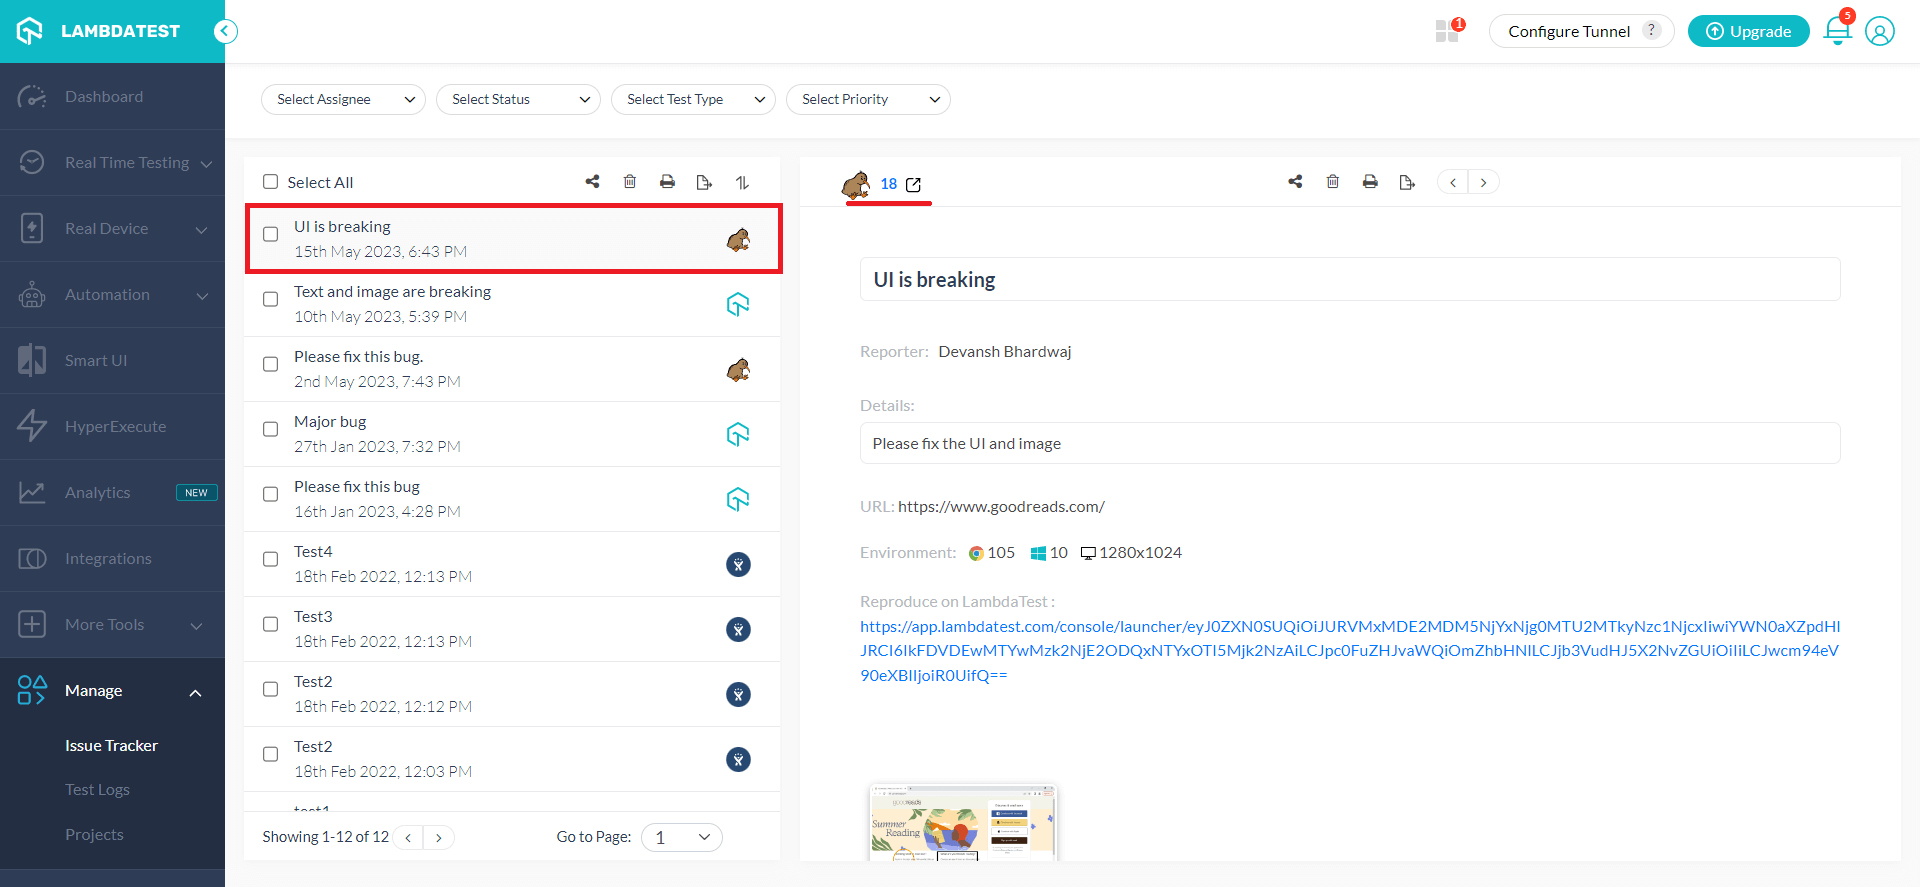Share selected issues from the list toolbar
Viewport: 1920px width, 887px height.
593,182
